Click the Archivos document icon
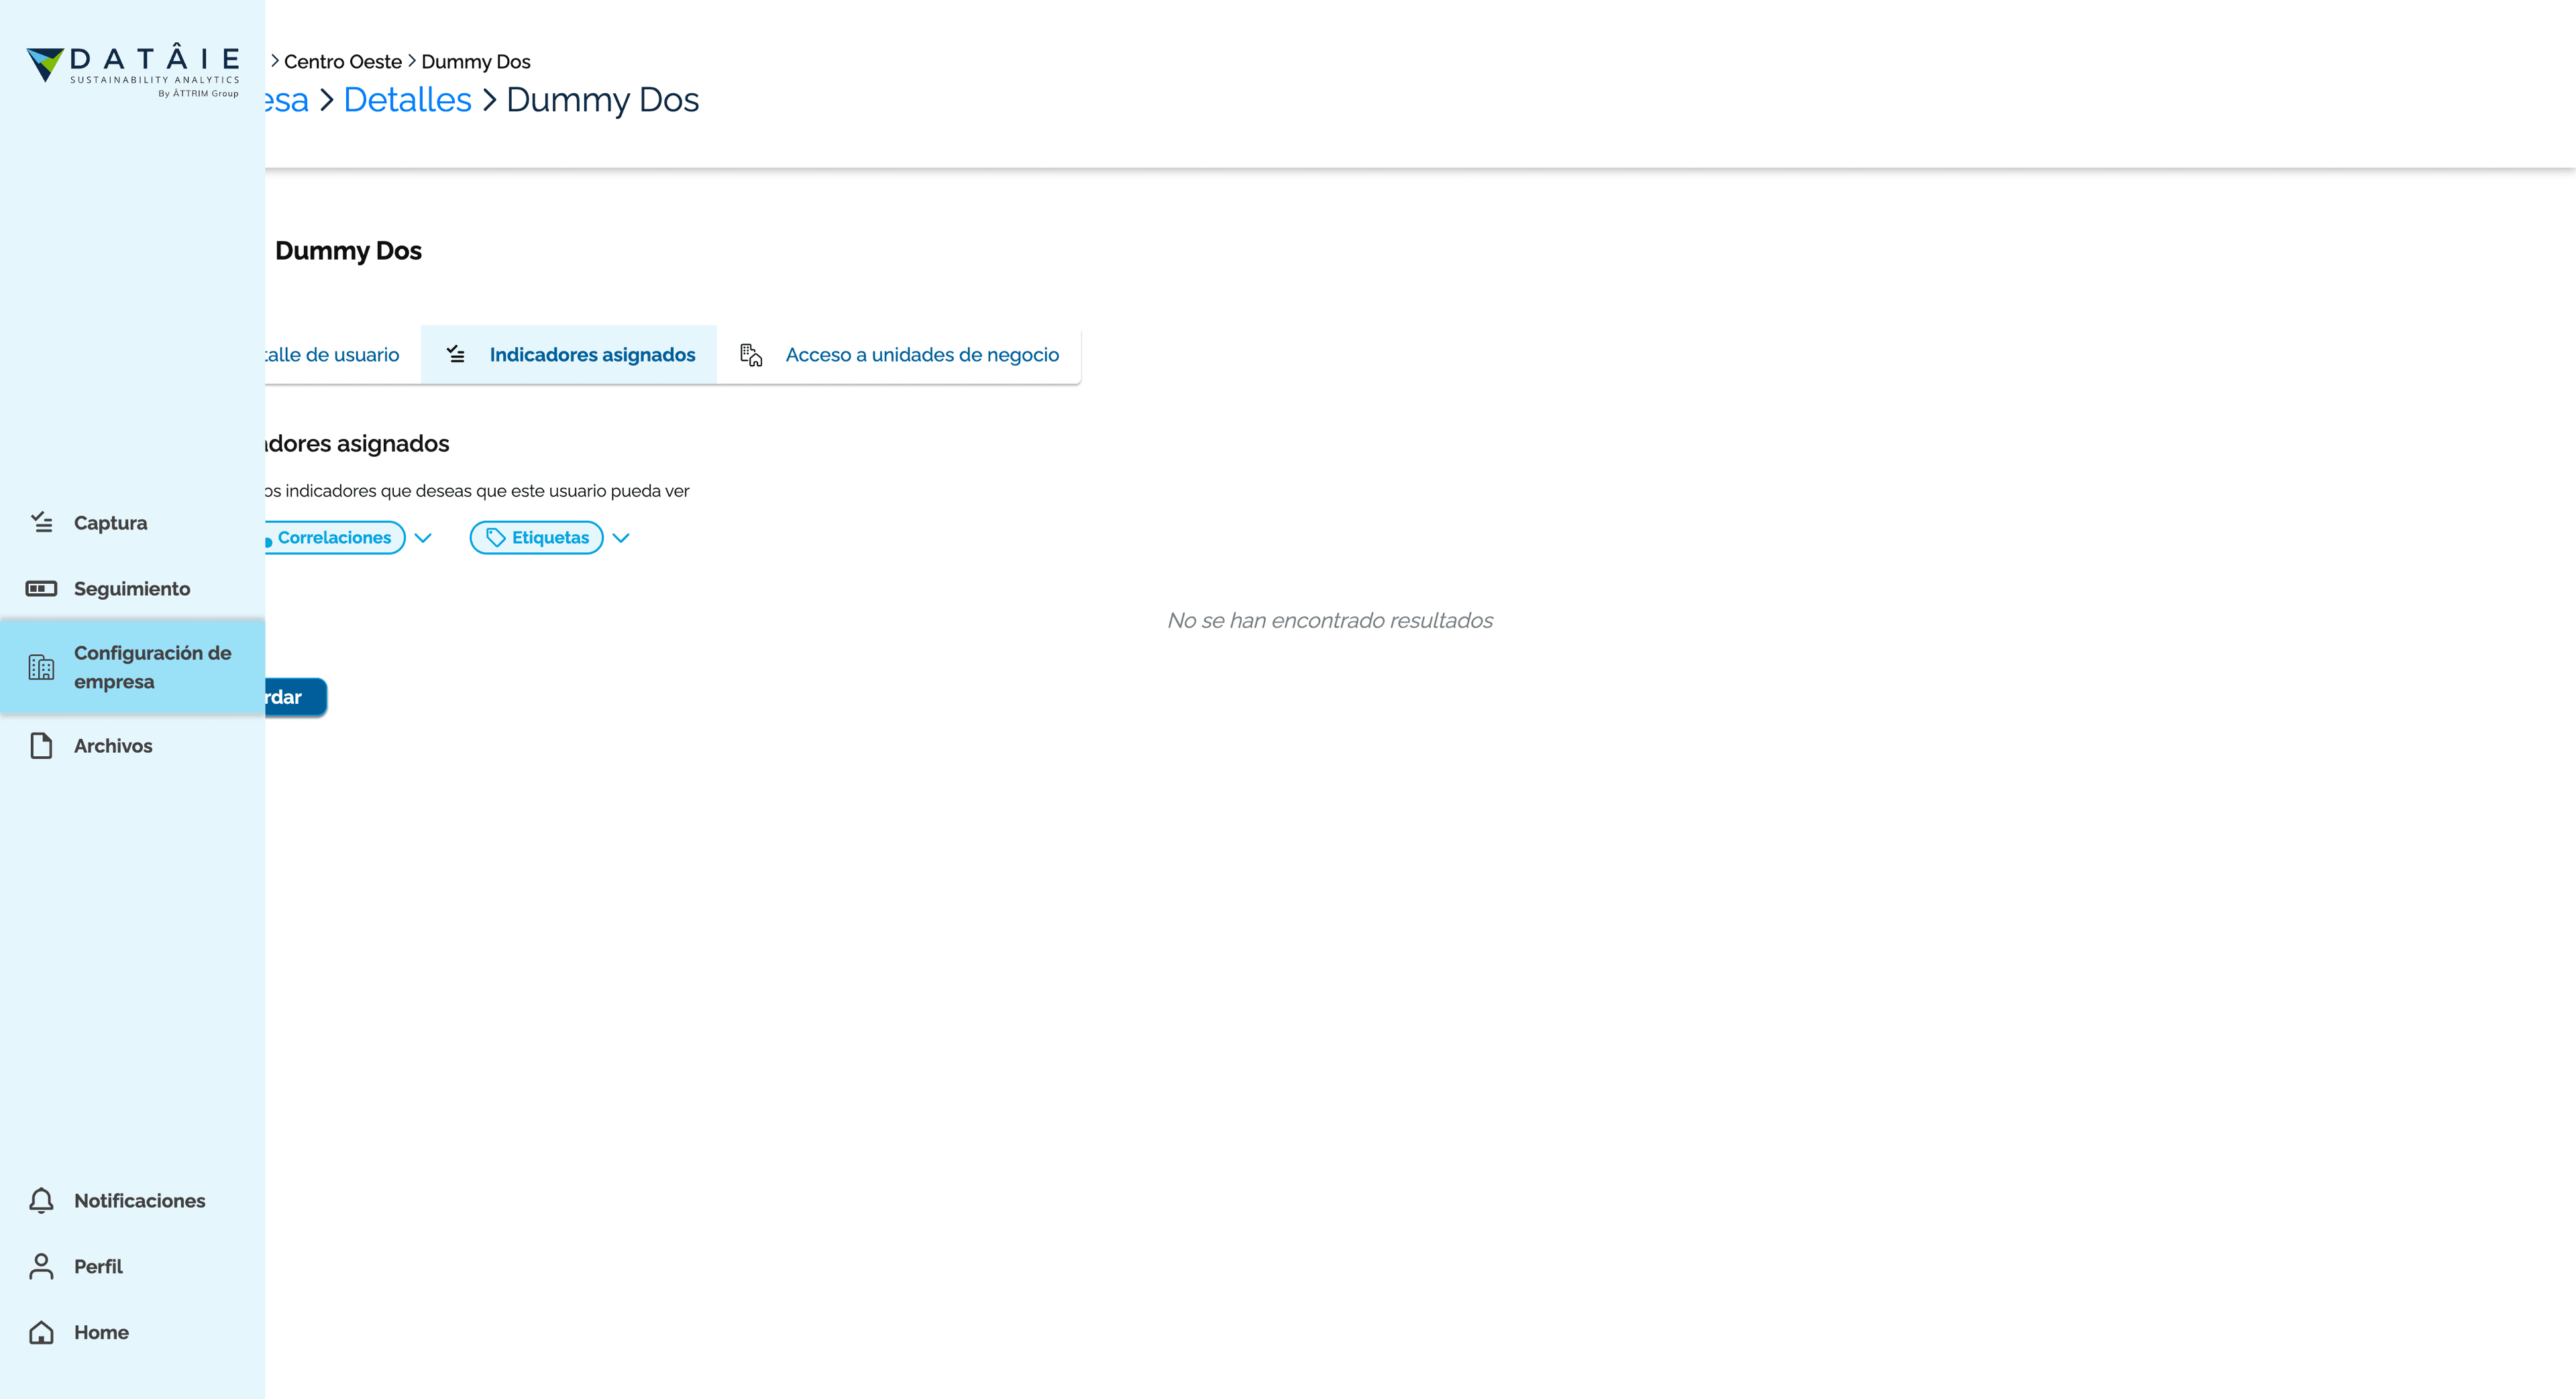 tap(41, 746)
